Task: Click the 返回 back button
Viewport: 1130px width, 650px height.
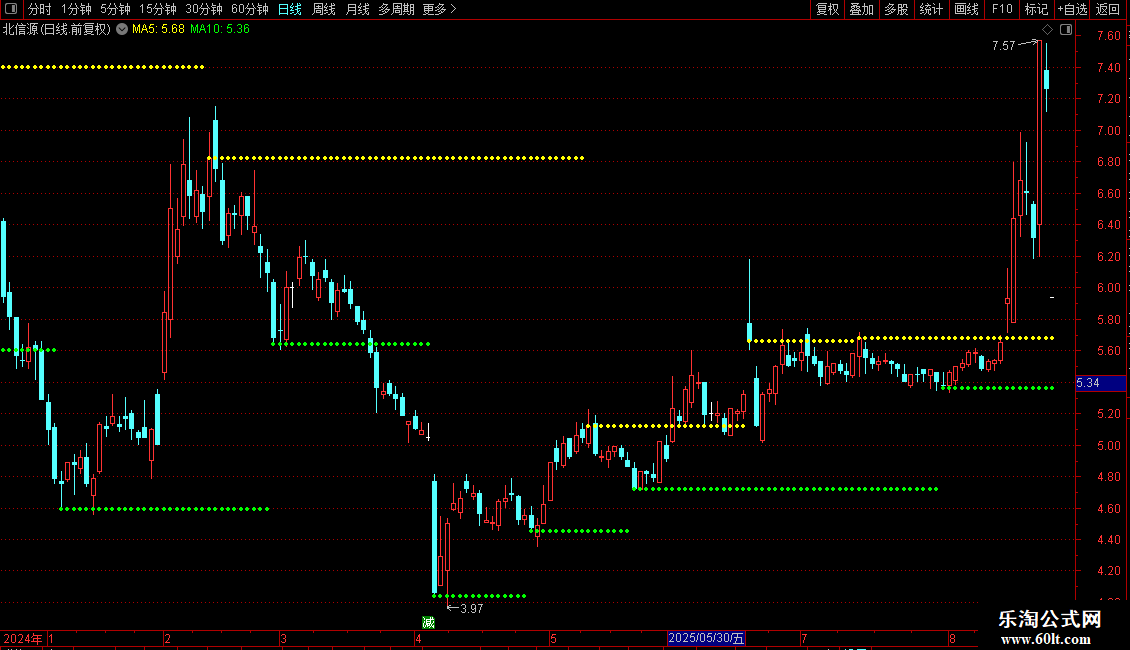Action: pyautogui.click(x=1108, y=9)
